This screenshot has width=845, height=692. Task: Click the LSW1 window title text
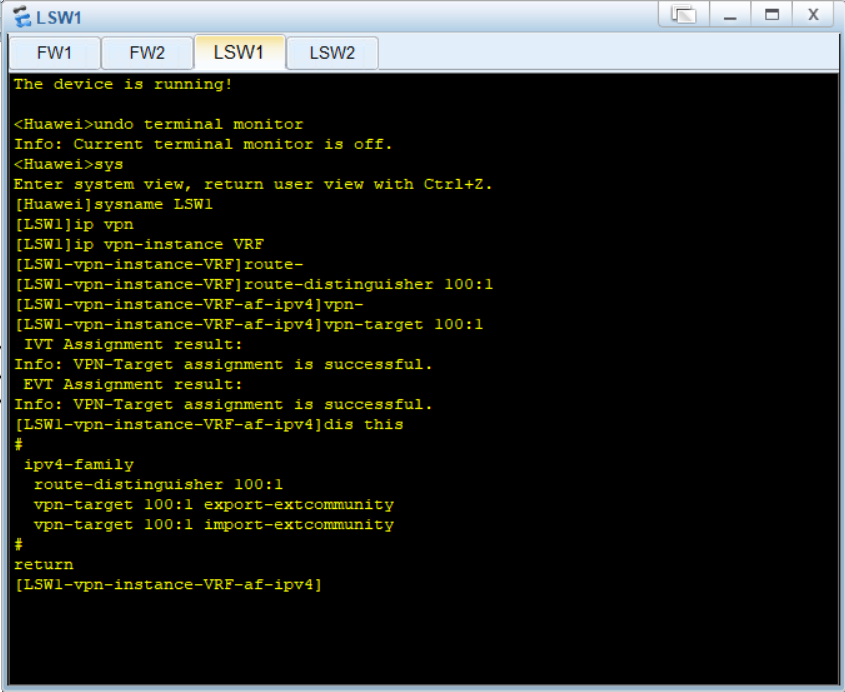[x=59, y=18]
